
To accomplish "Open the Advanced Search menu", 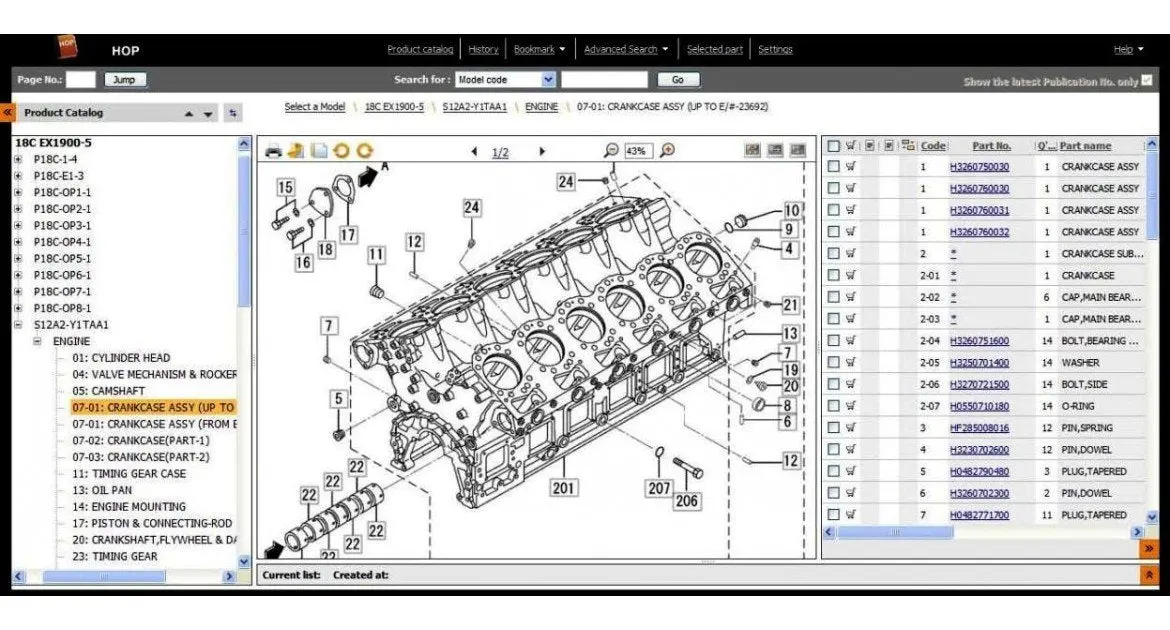I will click(625, 49).
